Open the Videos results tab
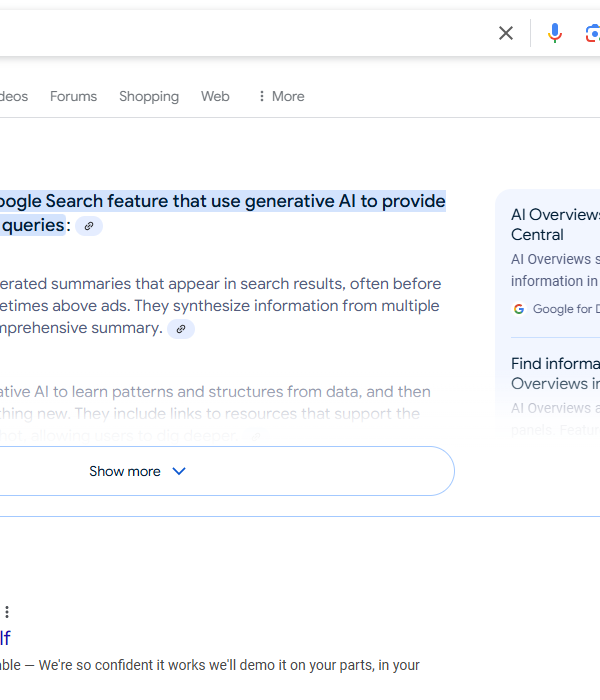This screenshot has width=600, height=700. coord(14,96)
